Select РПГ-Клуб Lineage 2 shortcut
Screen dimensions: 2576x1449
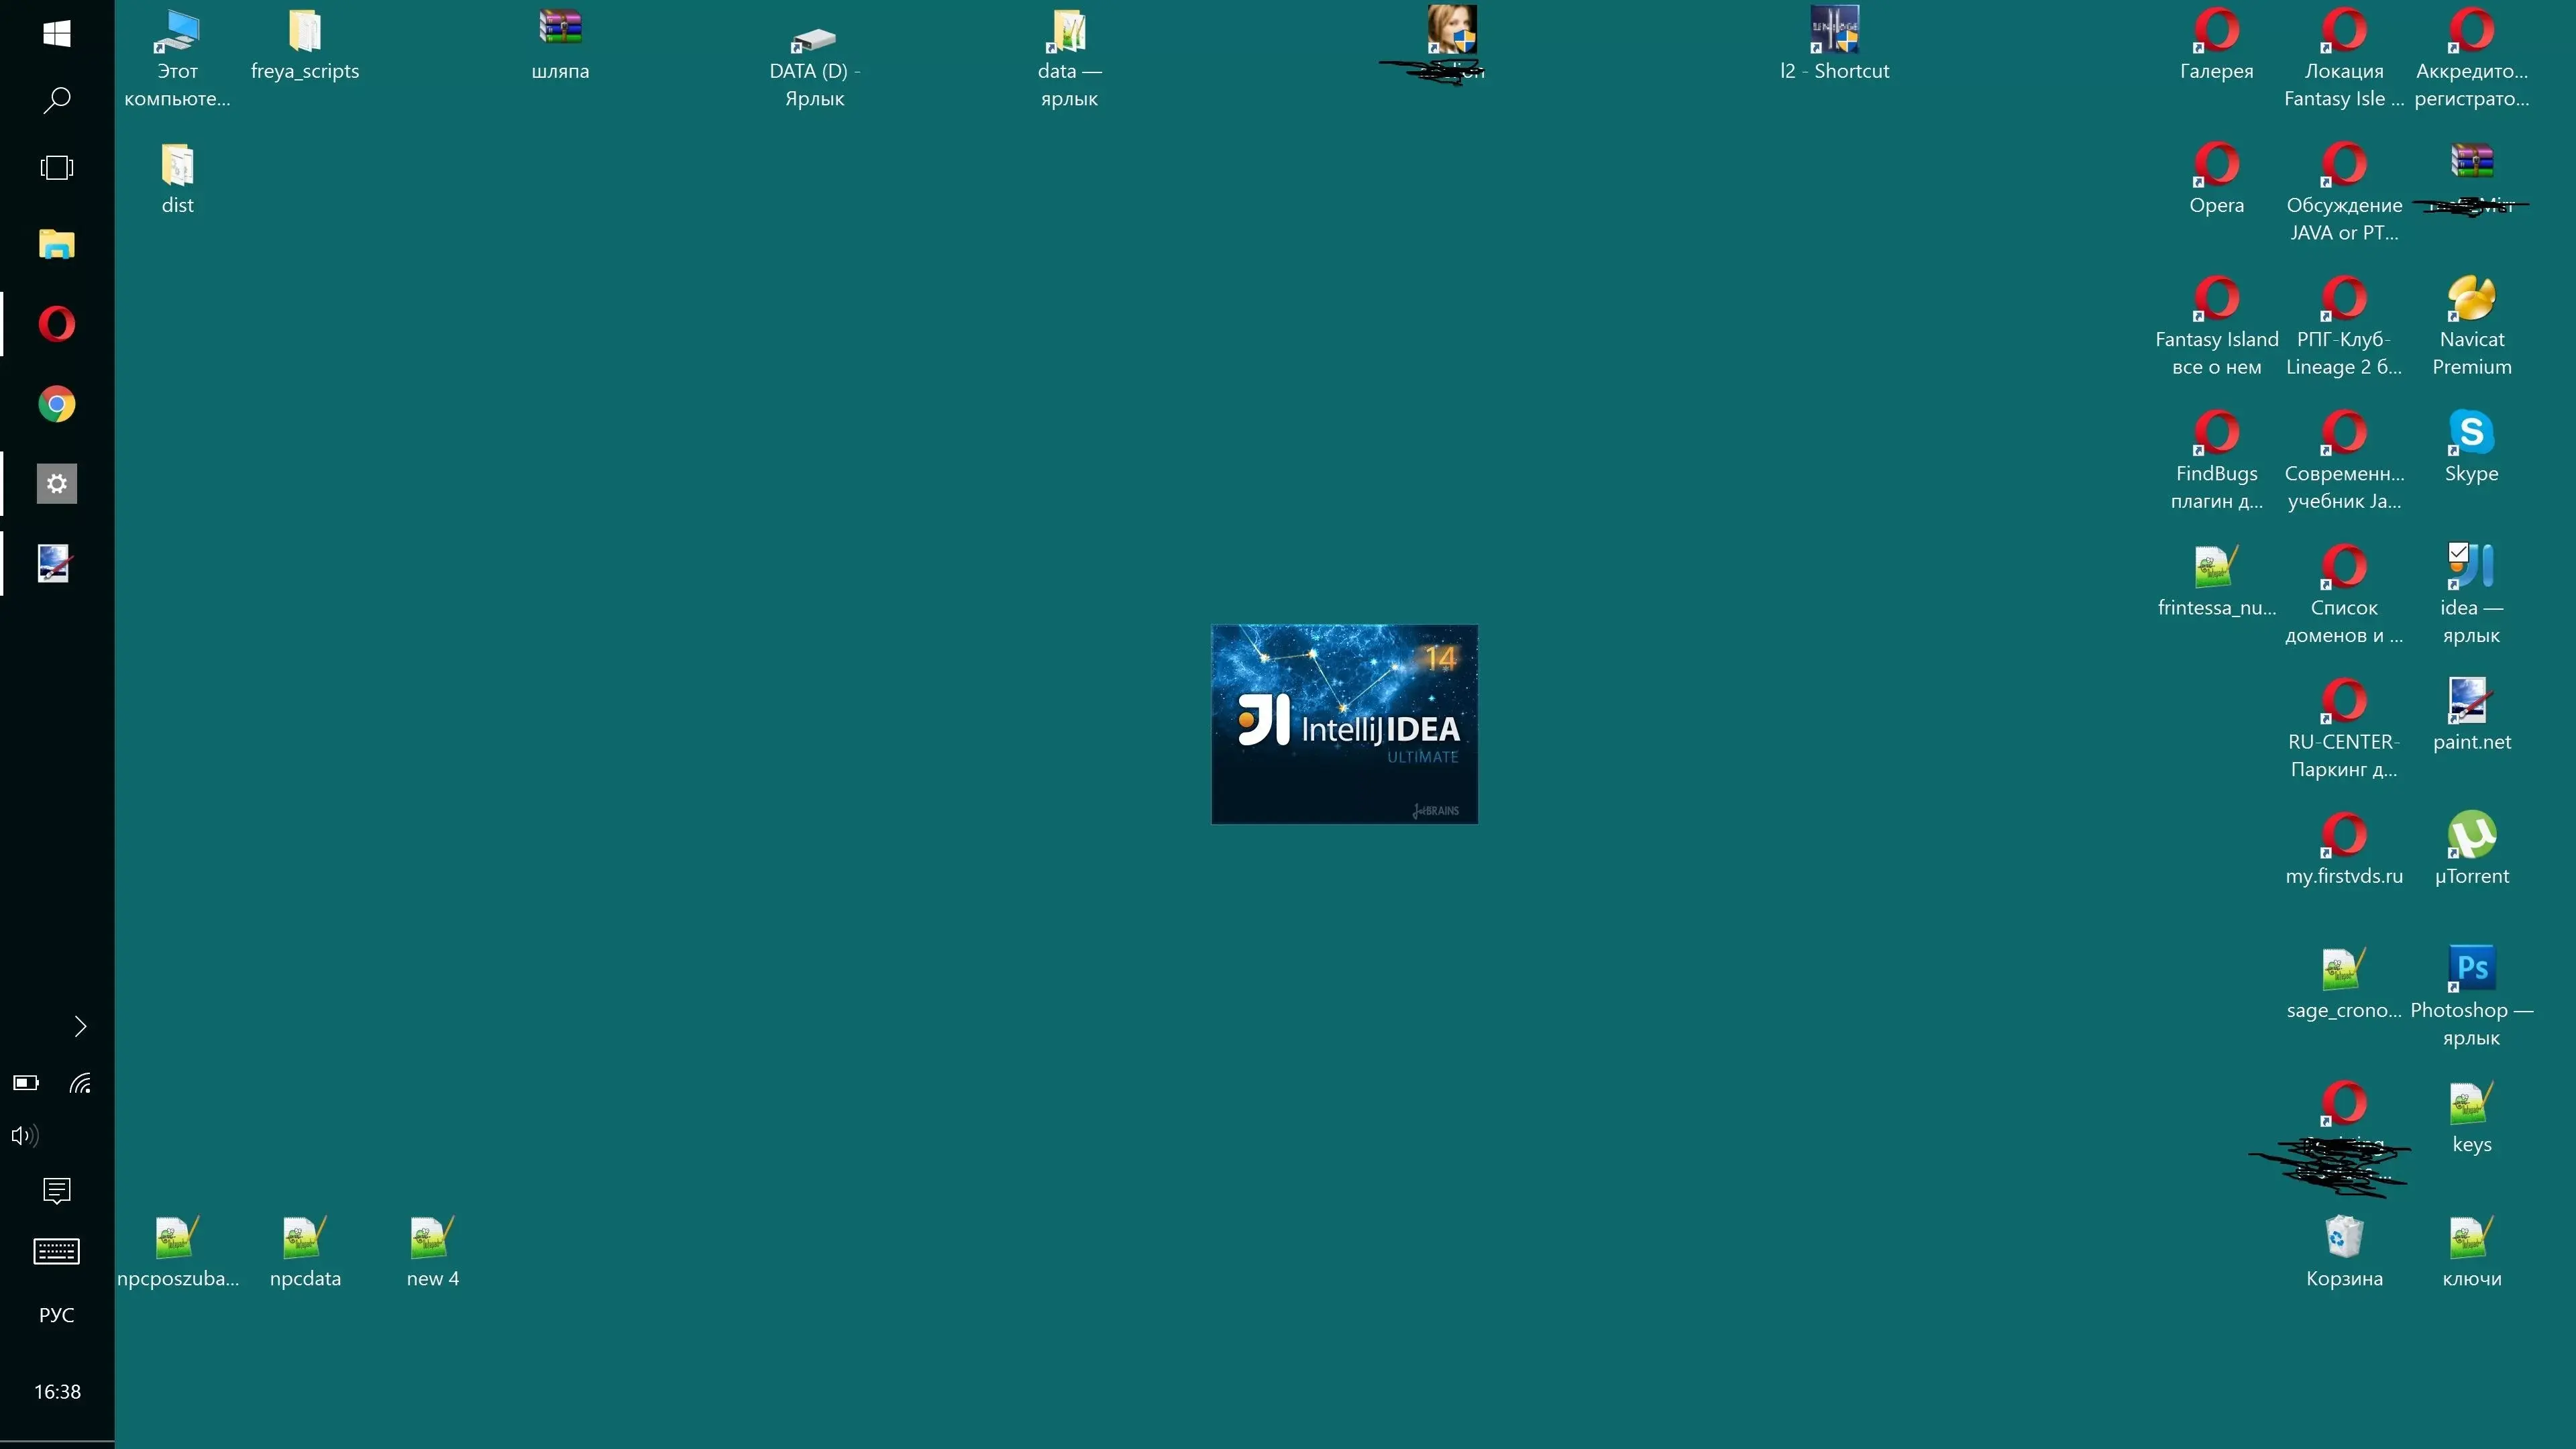(x=2344, y=326)
